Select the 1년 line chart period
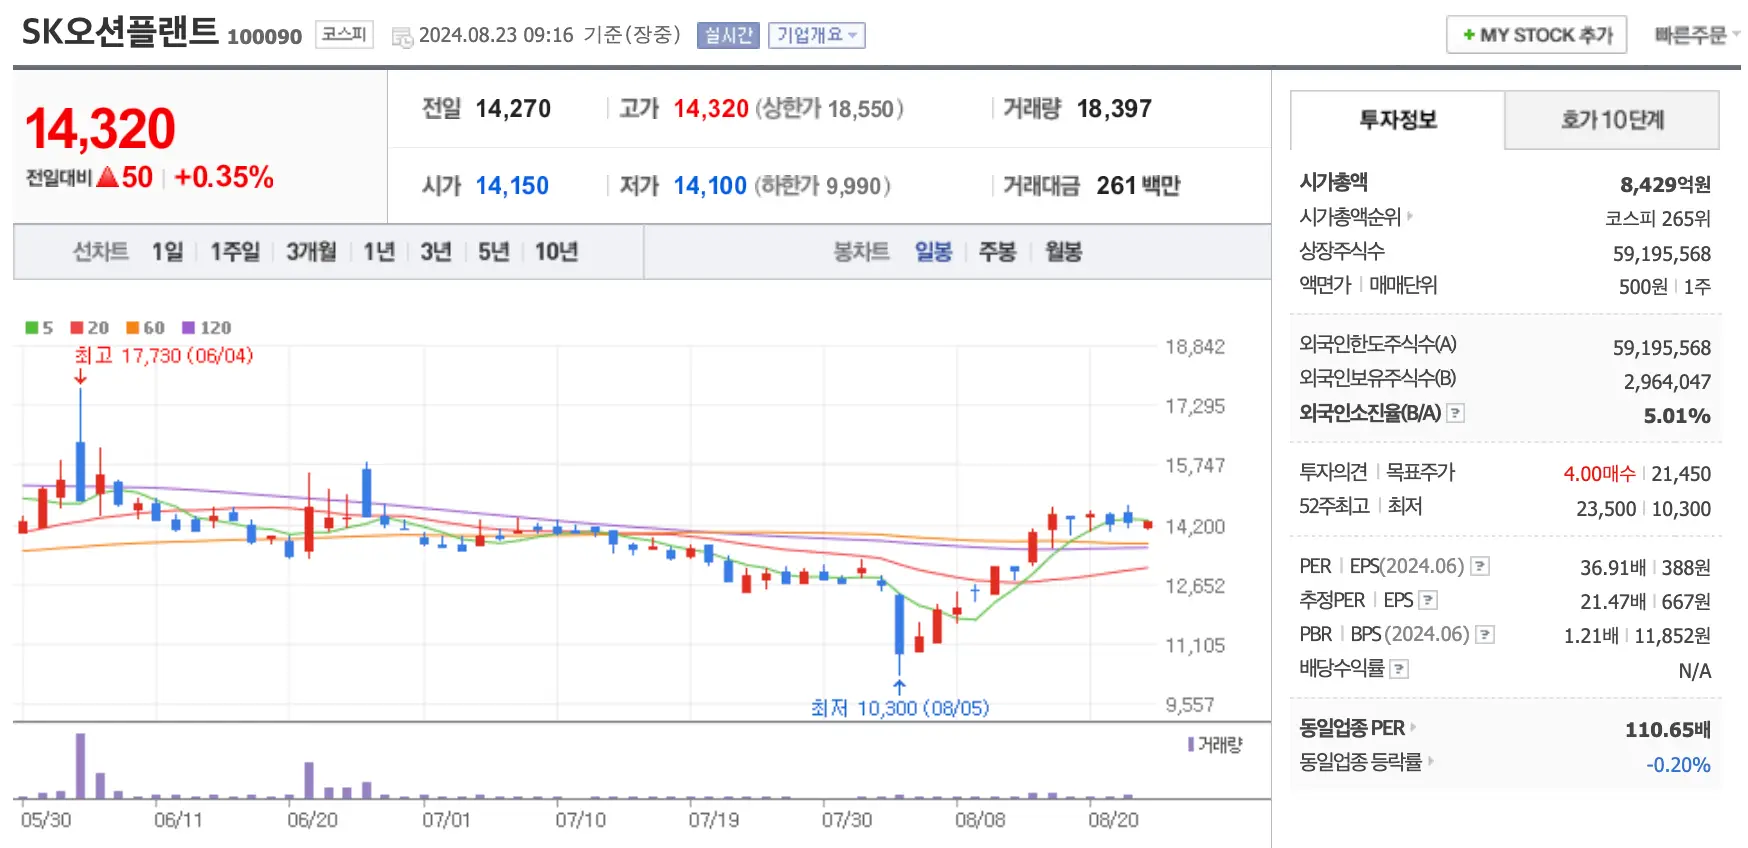This screenshot has height=848, width=1748. tap(379, 252)
